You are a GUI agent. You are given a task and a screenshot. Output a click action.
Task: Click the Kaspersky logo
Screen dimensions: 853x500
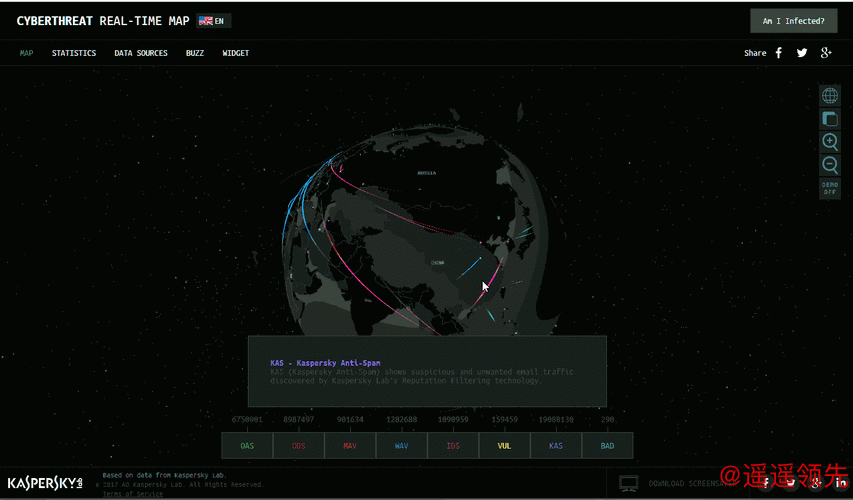(x=45, y=483)
